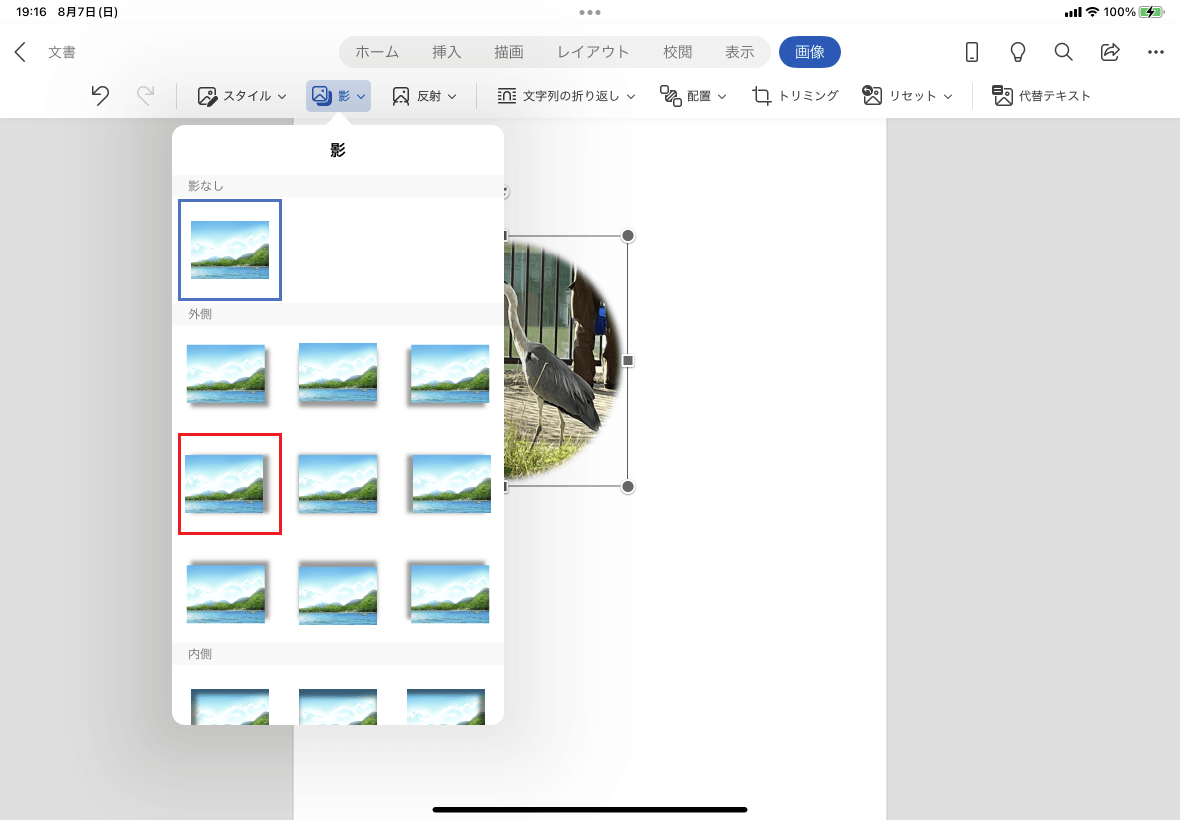Tap the battery indicator in status bar

tap(1151, 12)
